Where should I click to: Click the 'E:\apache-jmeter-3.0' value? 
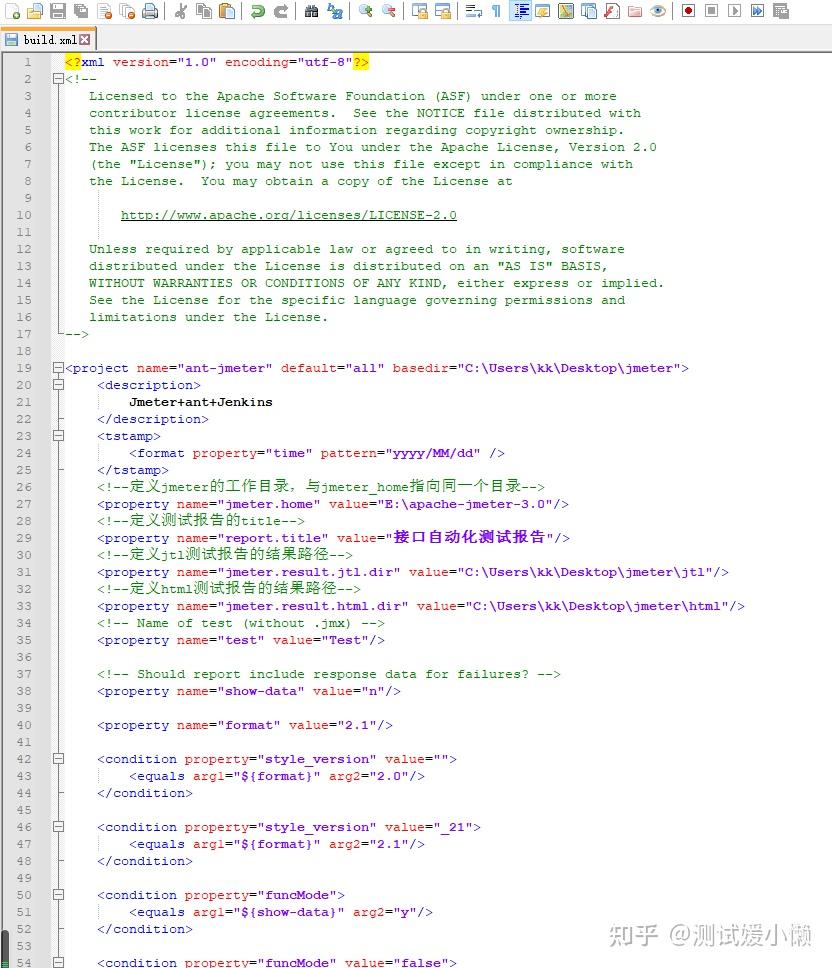pyautogui.click(x=465, y=504)
